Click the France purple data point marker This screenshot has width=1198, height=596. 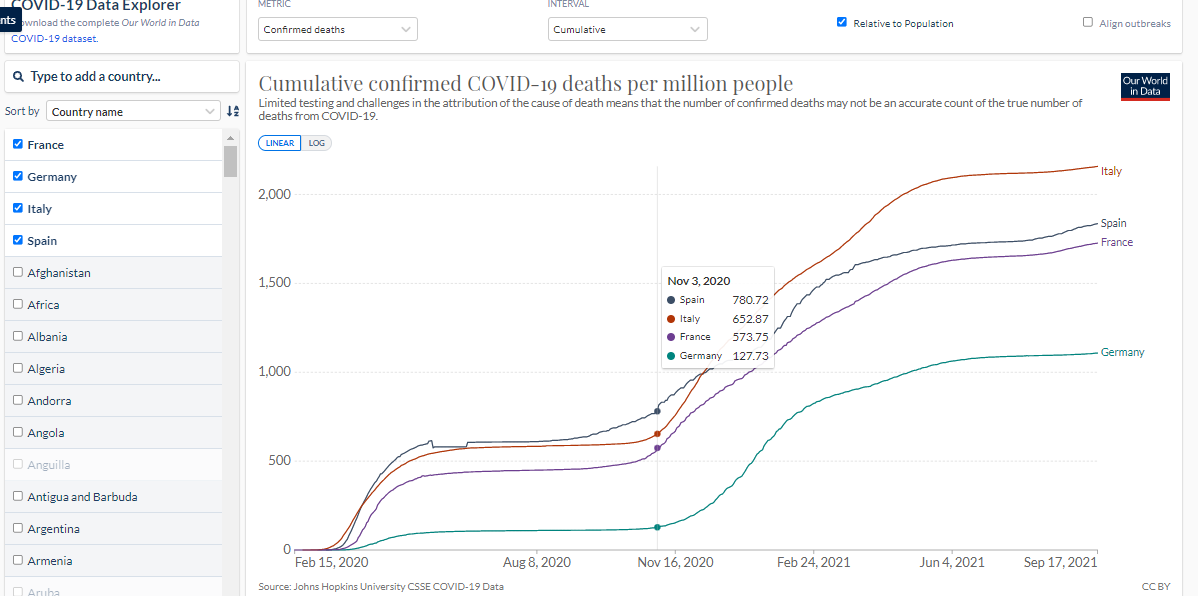[x=657, y=448]
